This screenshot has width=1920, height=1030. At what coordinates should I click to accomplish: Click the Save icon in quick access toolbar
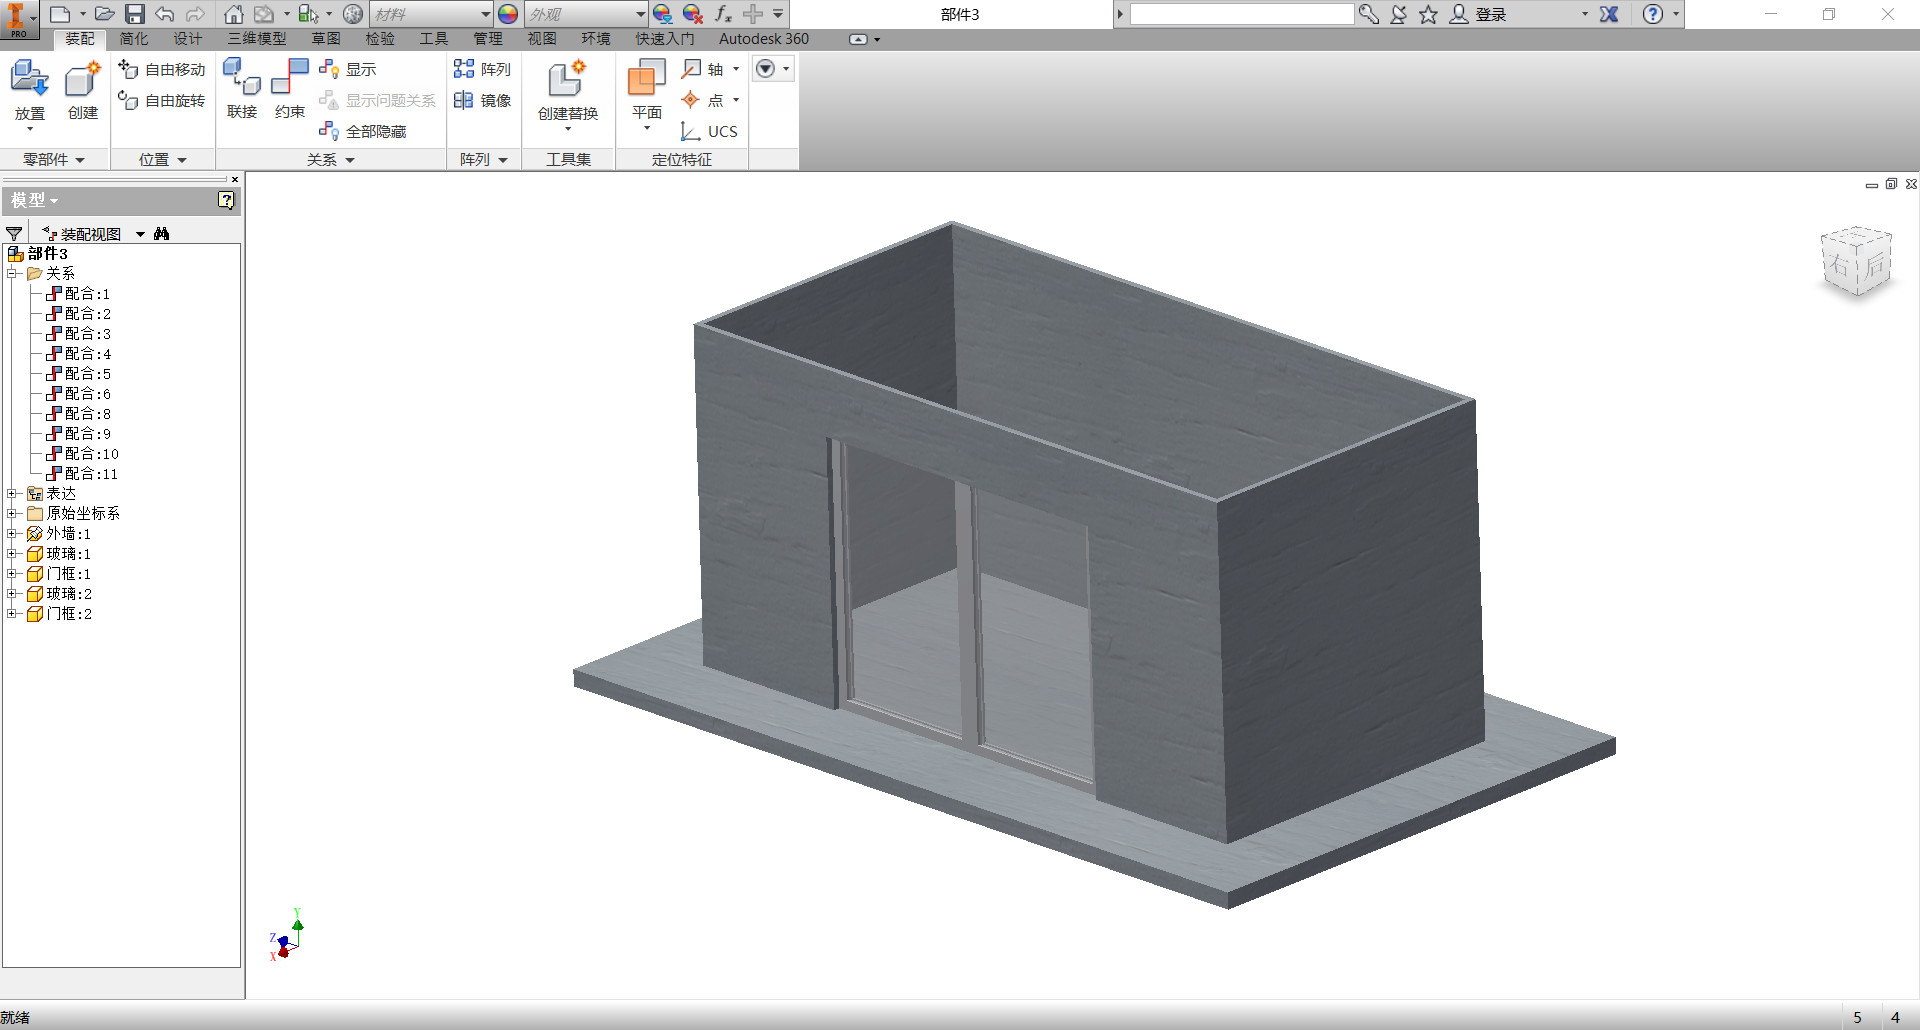point(135,14)
